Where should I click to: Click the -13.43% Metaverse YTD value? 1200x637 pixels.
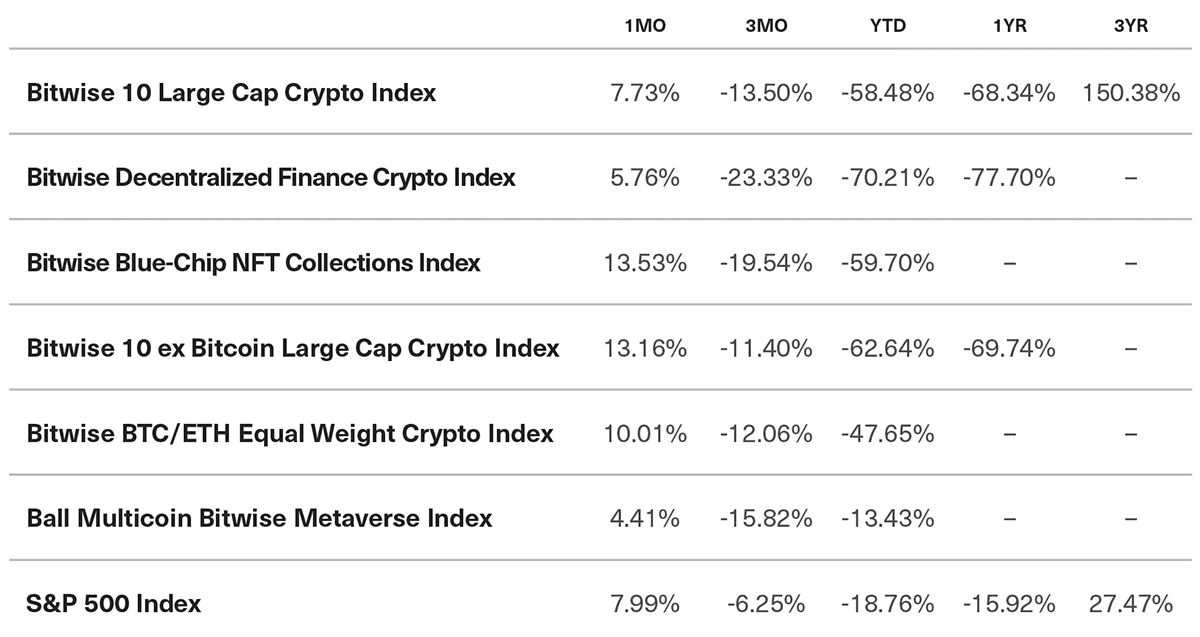(888, 518)
